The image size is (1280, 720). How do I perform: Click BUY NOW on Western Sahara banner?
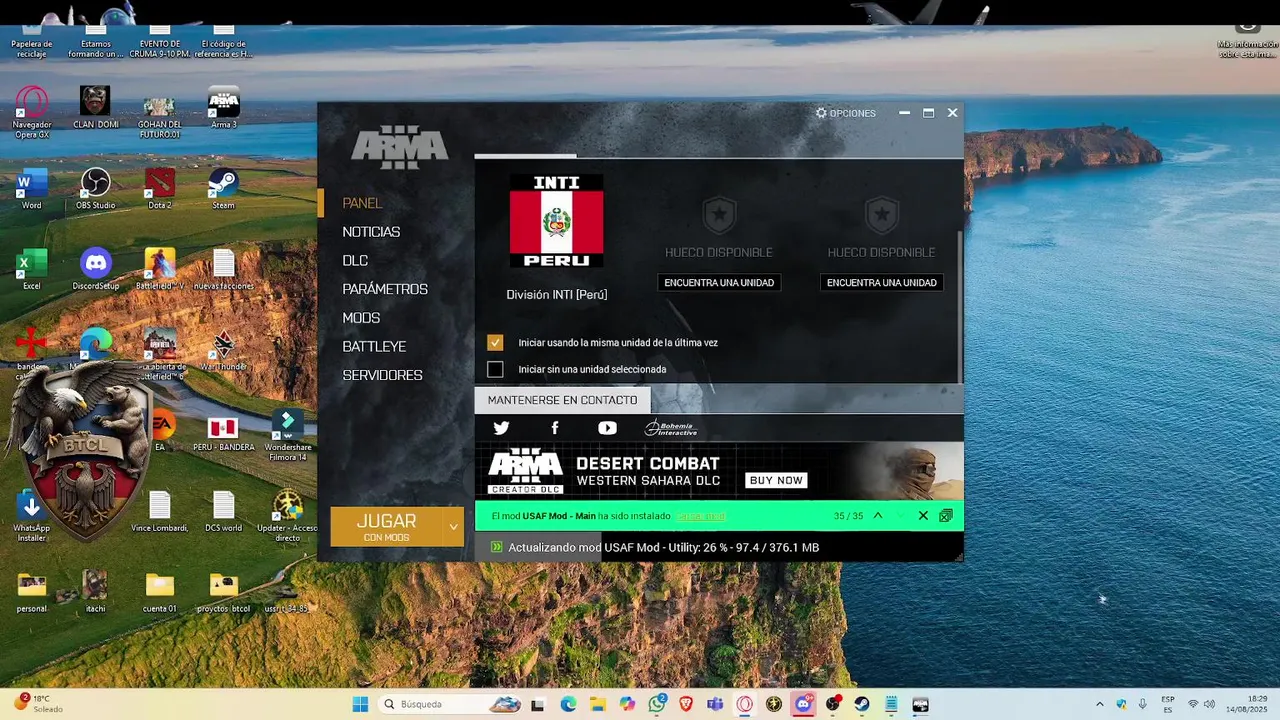click(x=776, y=480)
